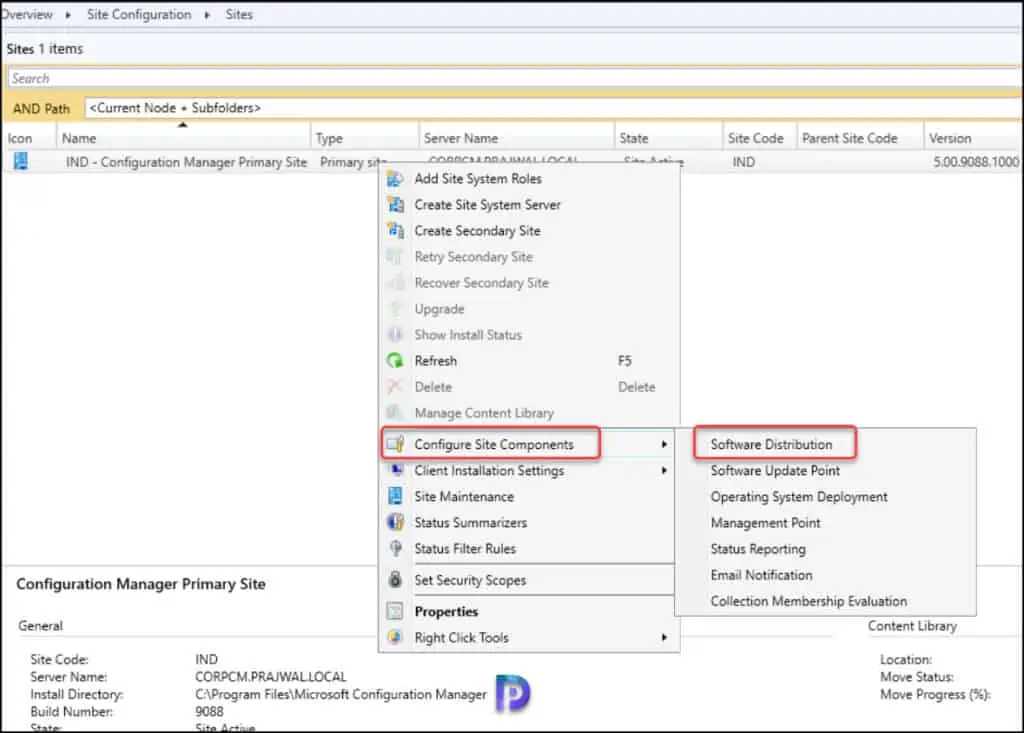Viewport: 1024px width, 733px height.
Task: Click version value 5.00.9088.1000
Action: (976, 162)
